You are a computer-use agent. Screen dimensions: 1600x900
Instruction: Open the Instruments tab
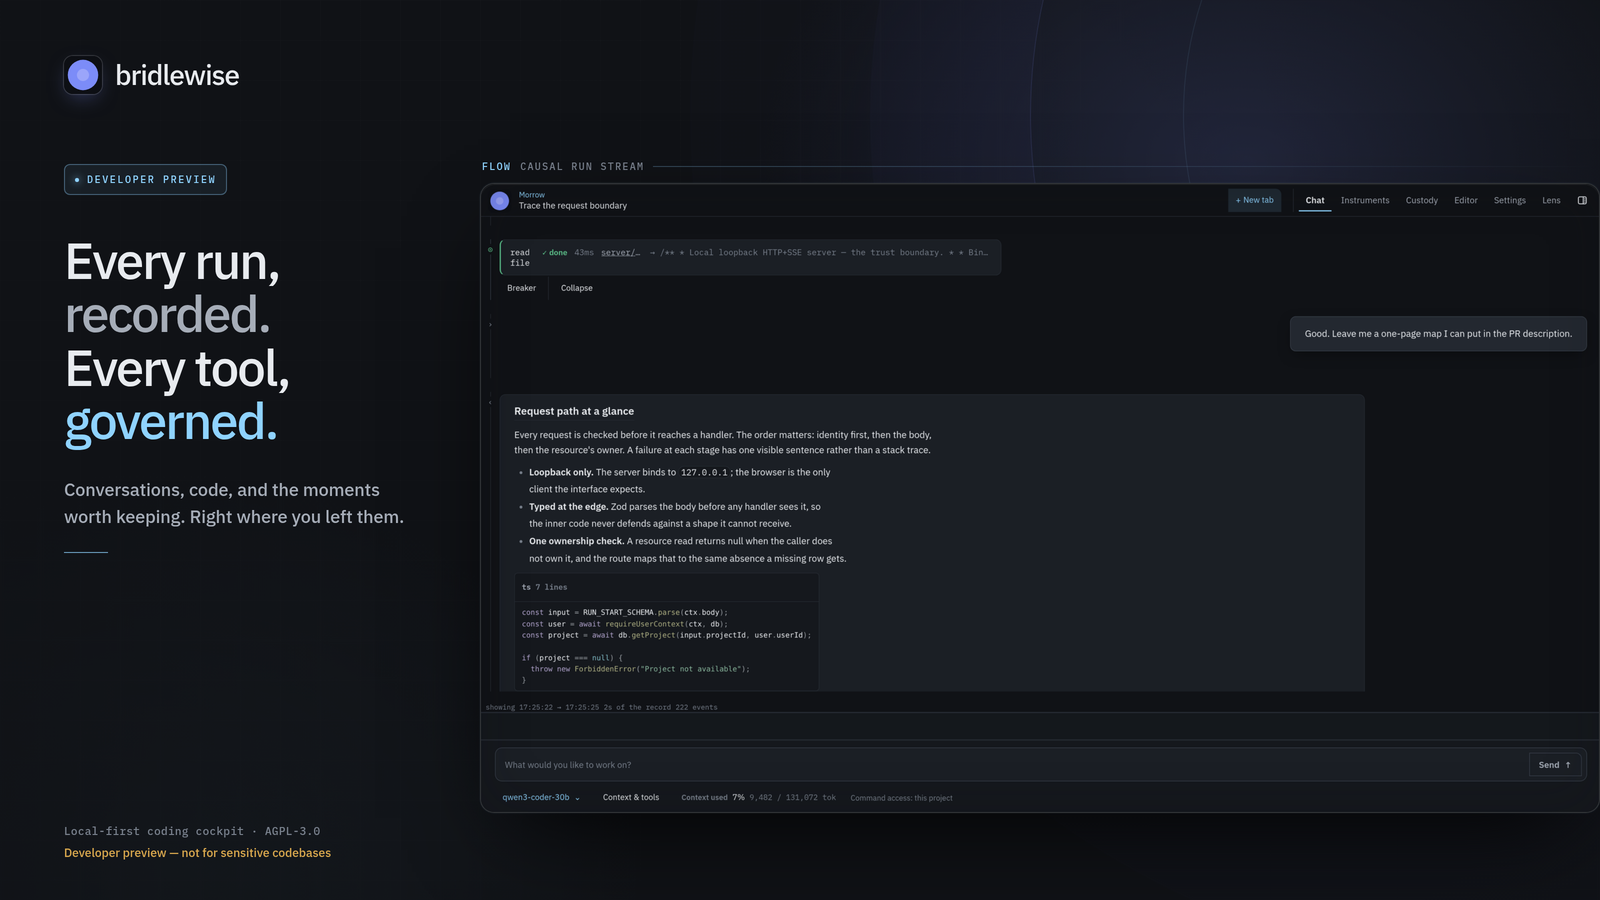pyautogui.click(x=1365, y=200)
